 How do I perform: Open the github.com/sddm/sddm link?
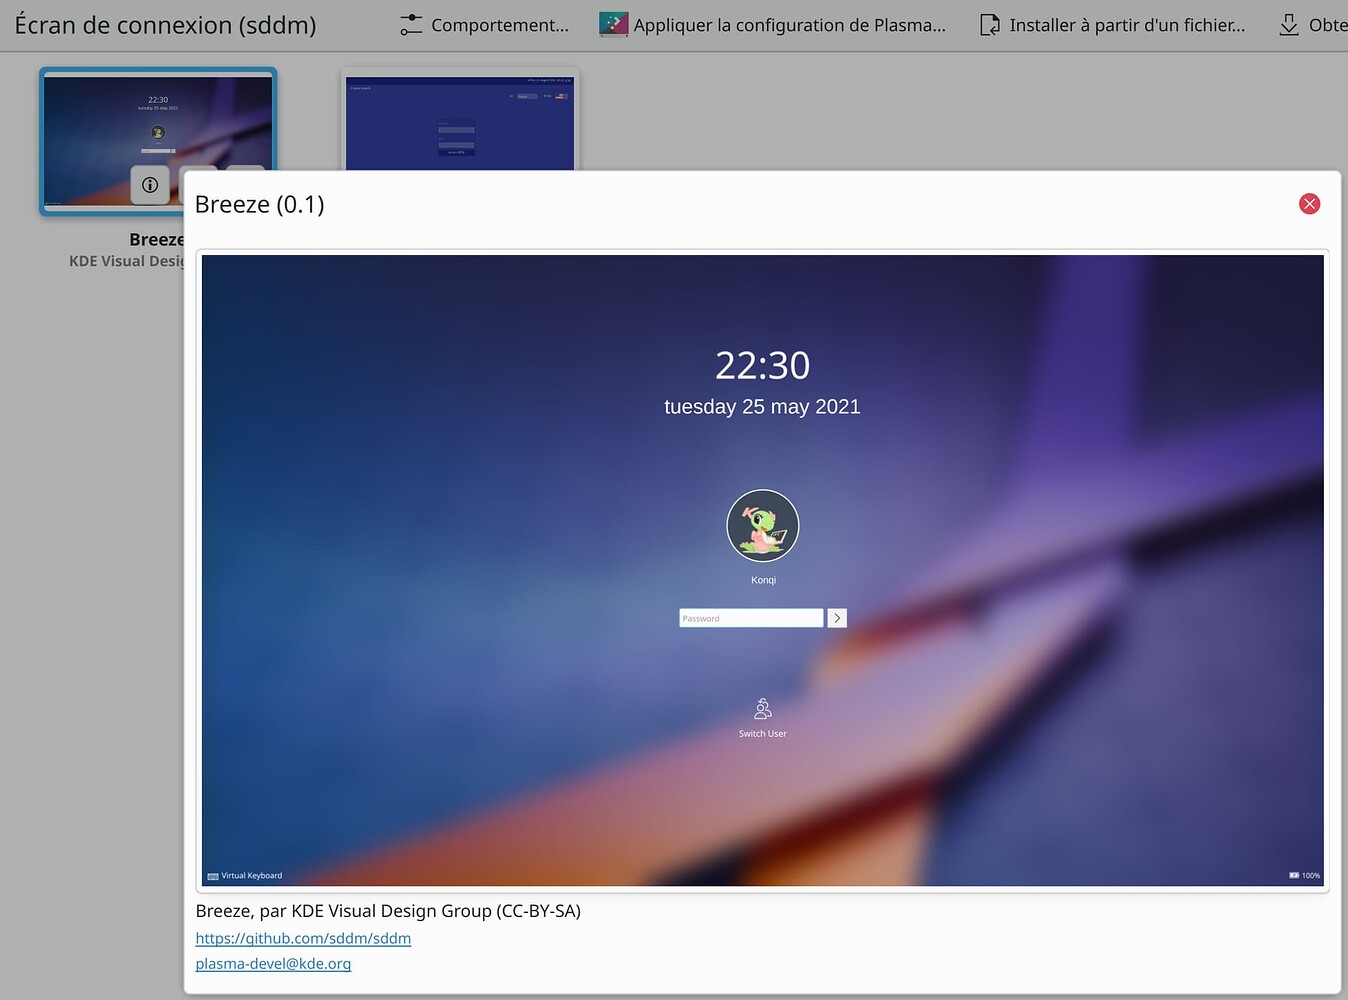pyautogui.click(x=303, y=938)
